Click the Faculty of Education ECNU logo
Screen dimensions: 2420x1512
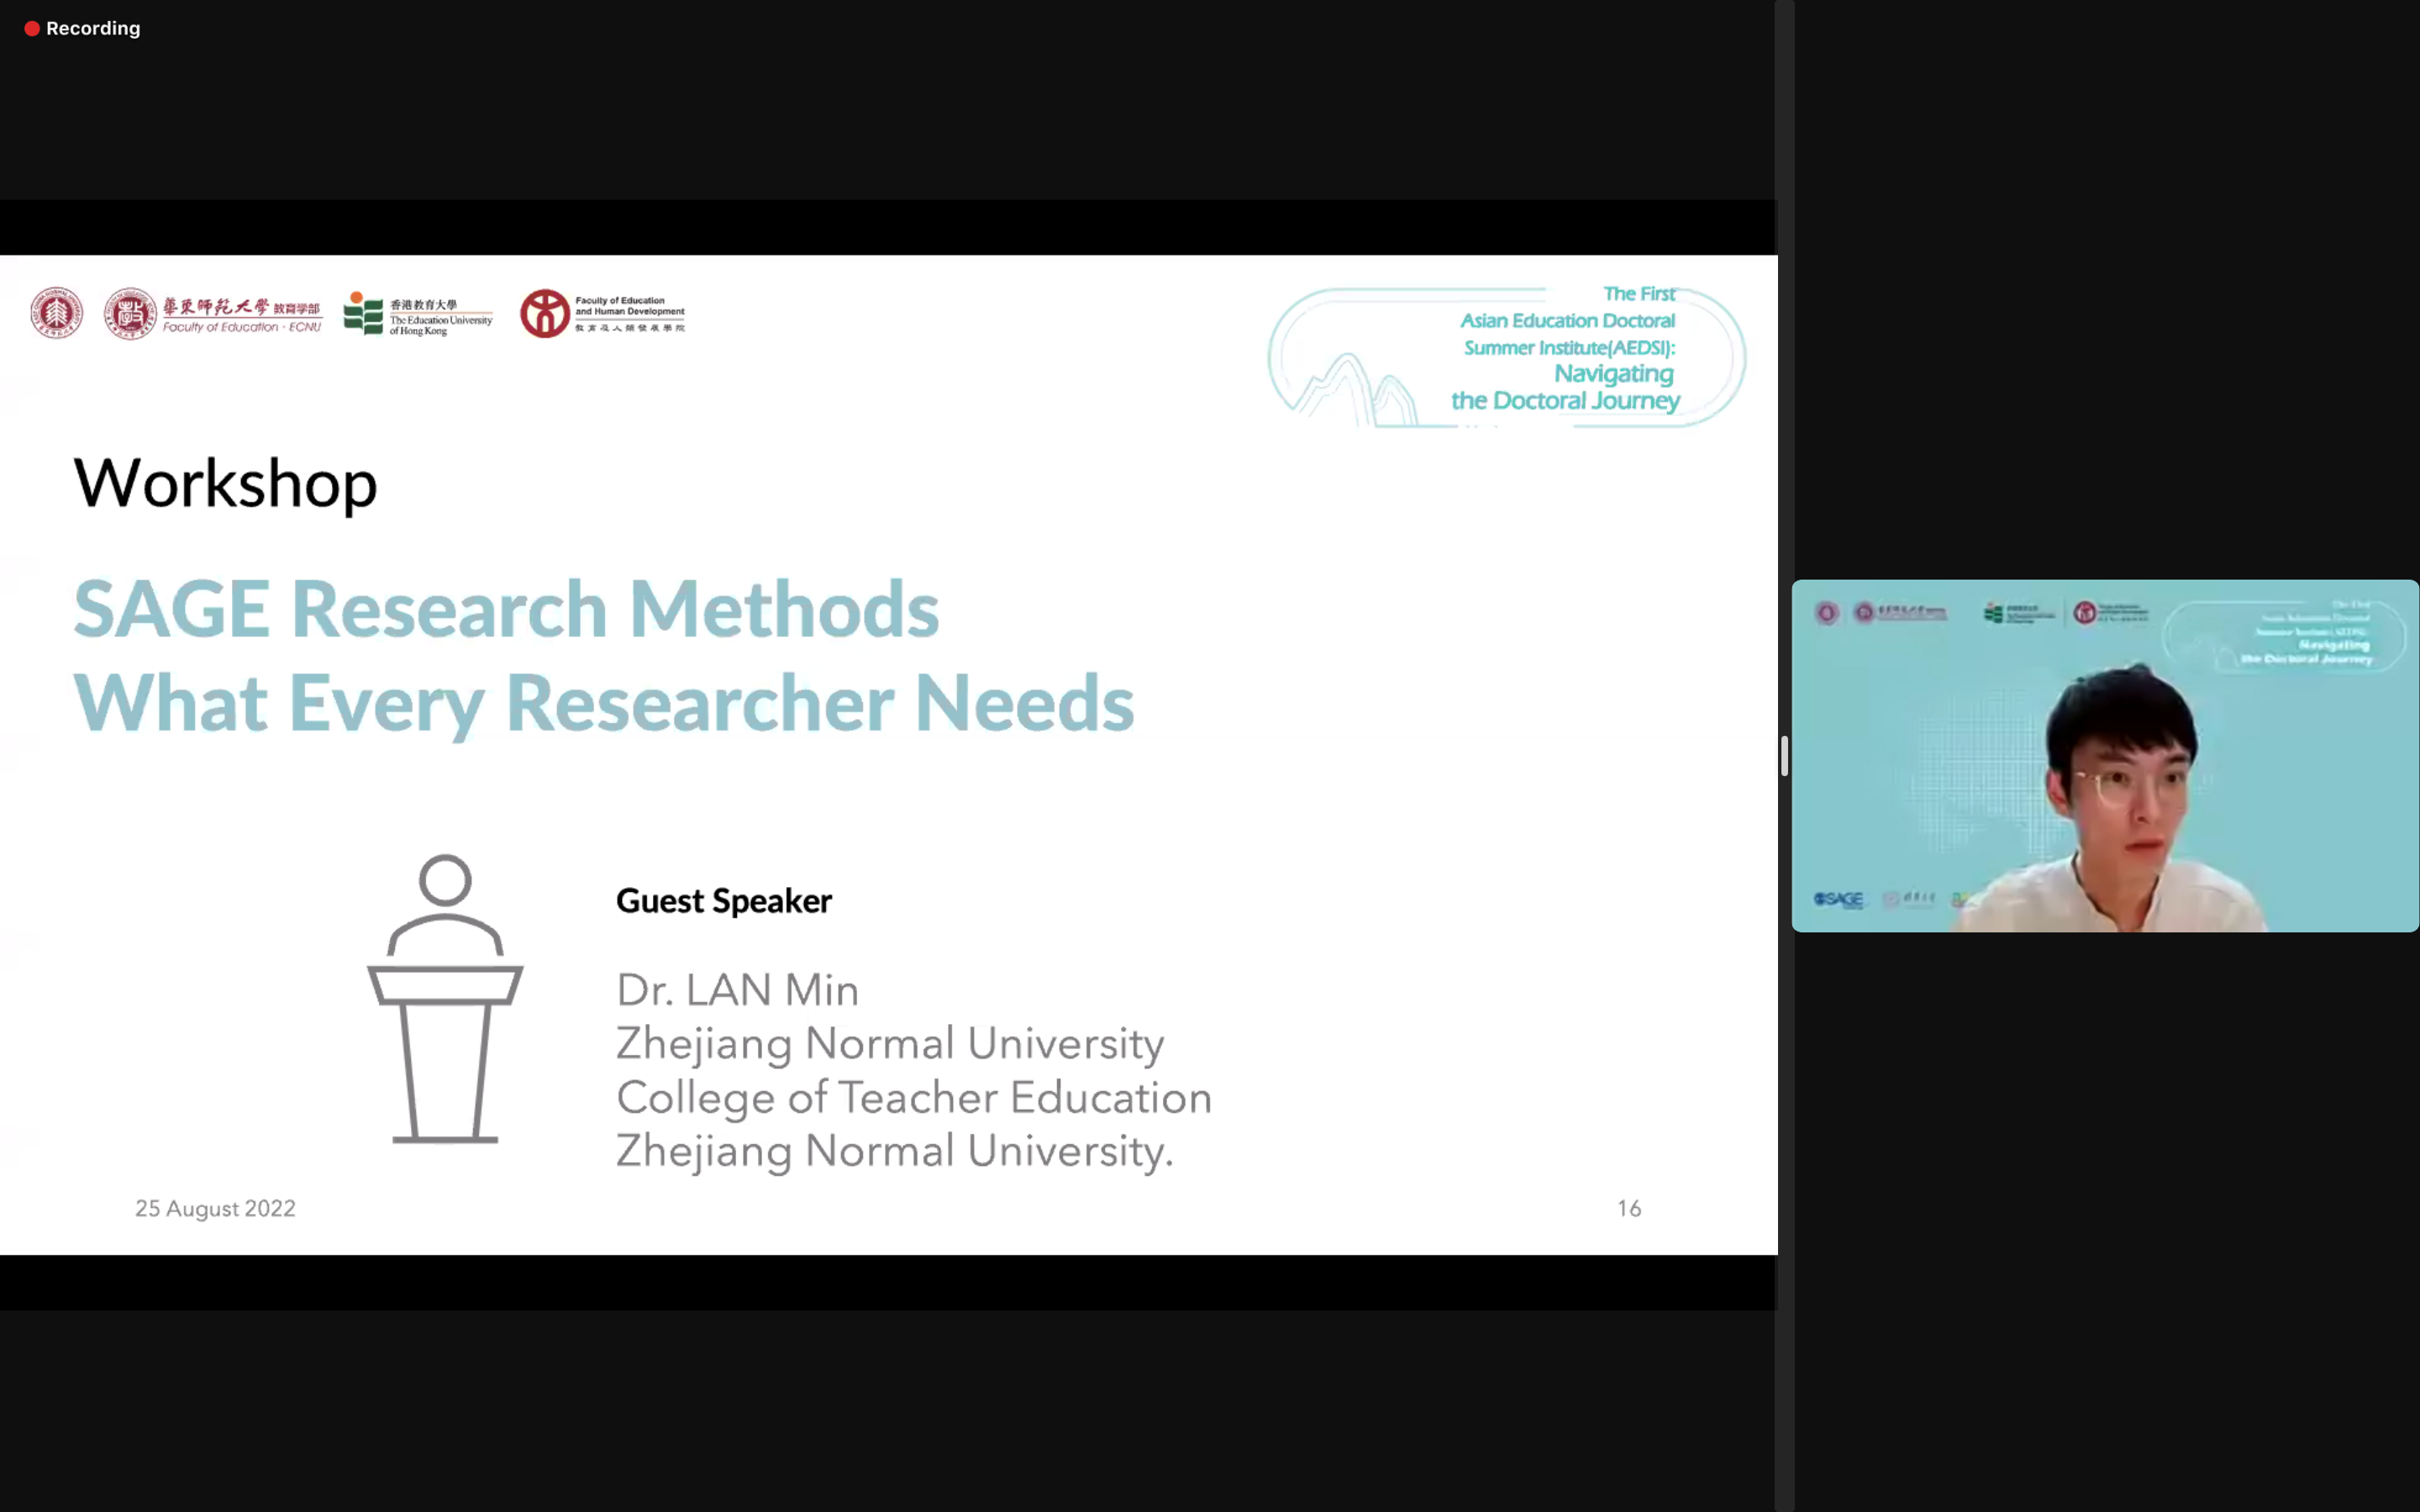click(214, 314)
